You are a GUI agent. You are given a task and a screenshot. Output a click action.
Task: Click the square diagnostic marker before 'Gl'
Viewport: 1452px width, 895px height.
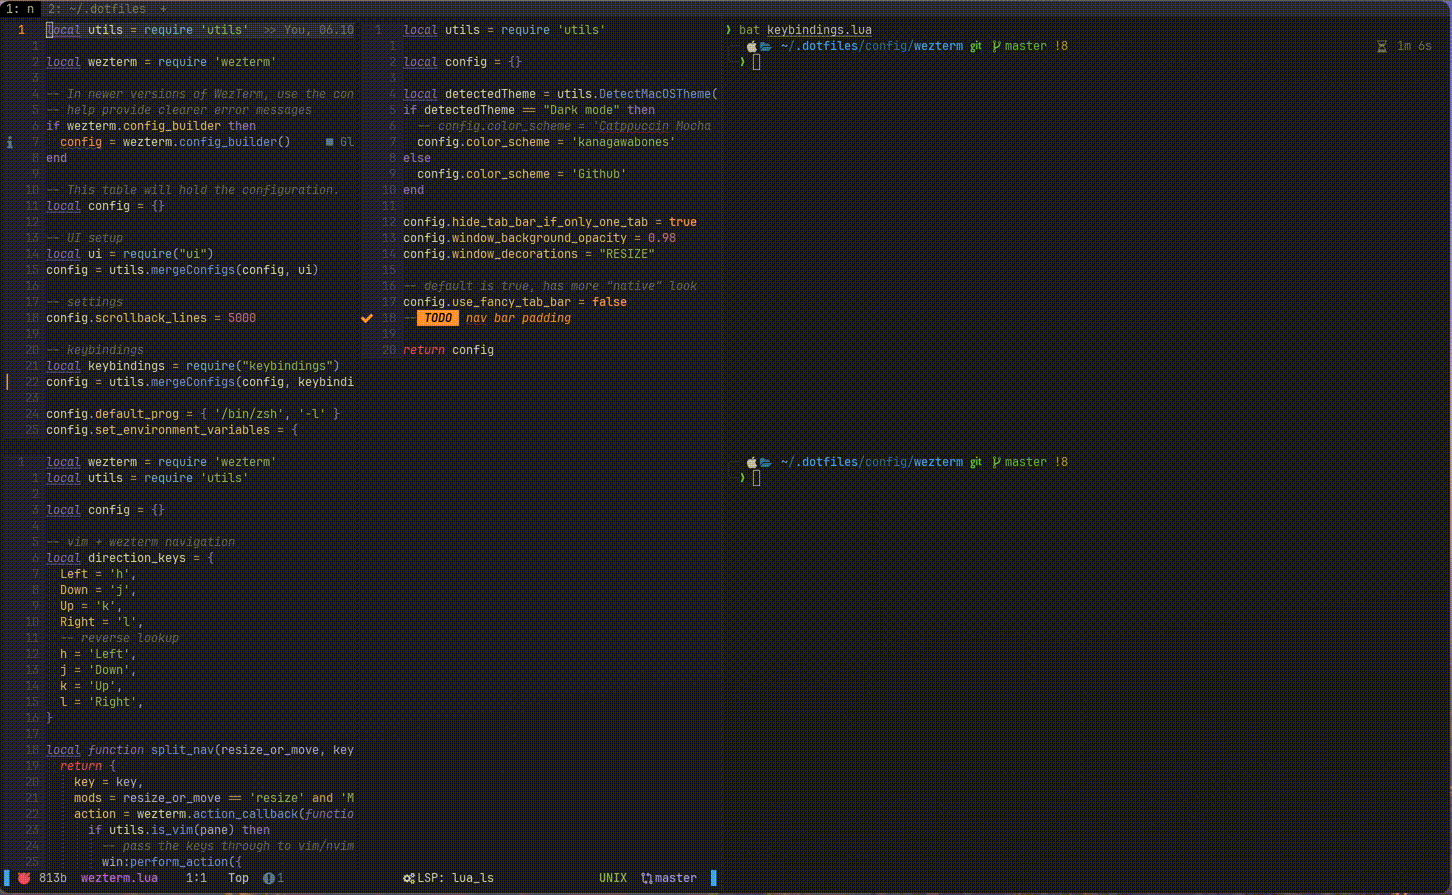pos(330,142)
